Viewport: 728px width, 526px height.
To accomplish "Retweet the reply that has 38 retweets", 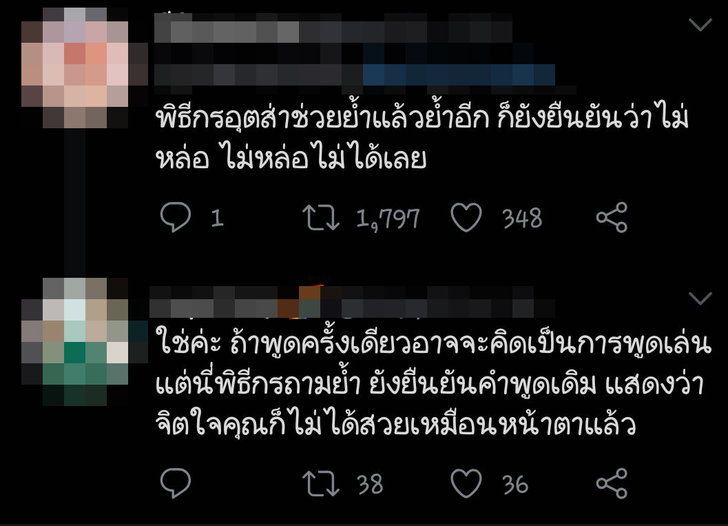I will pyautogui.click(x=321, y=484).
